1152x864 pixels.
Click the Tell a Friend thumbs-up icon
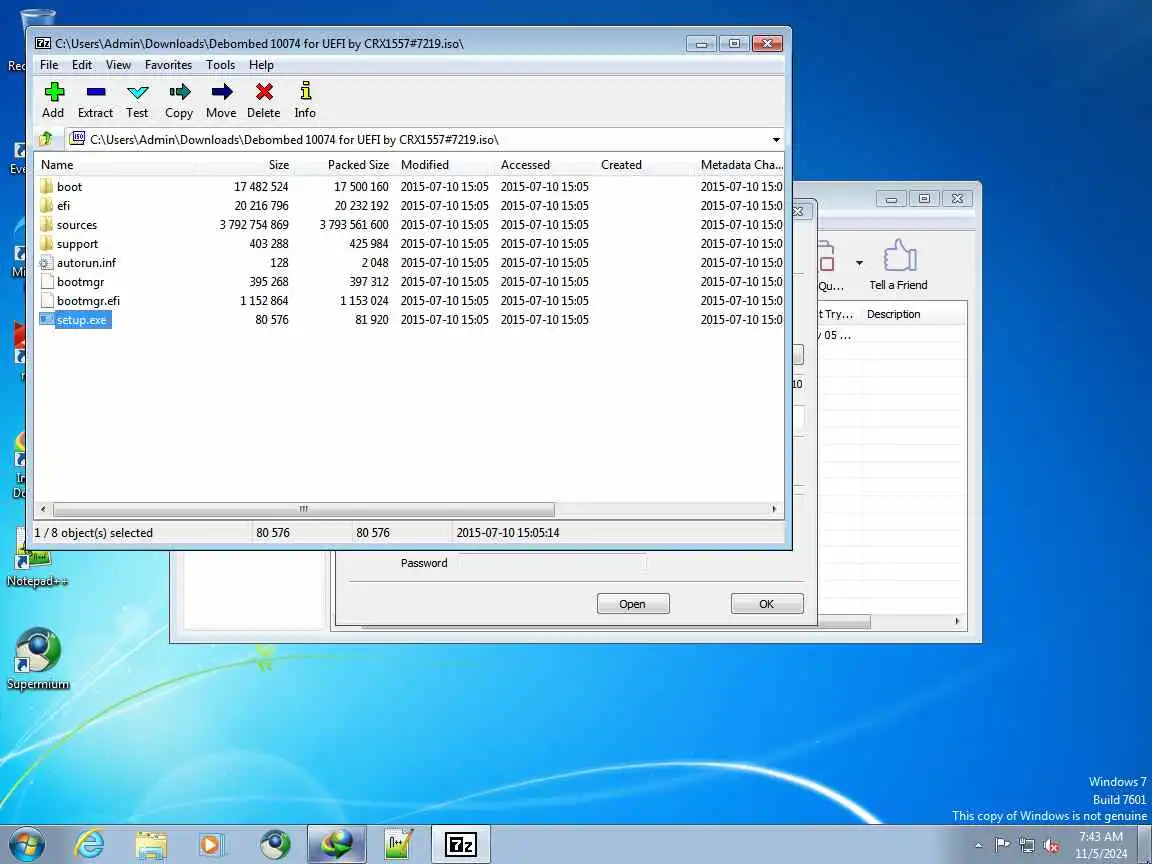click(x=899, y=256)
